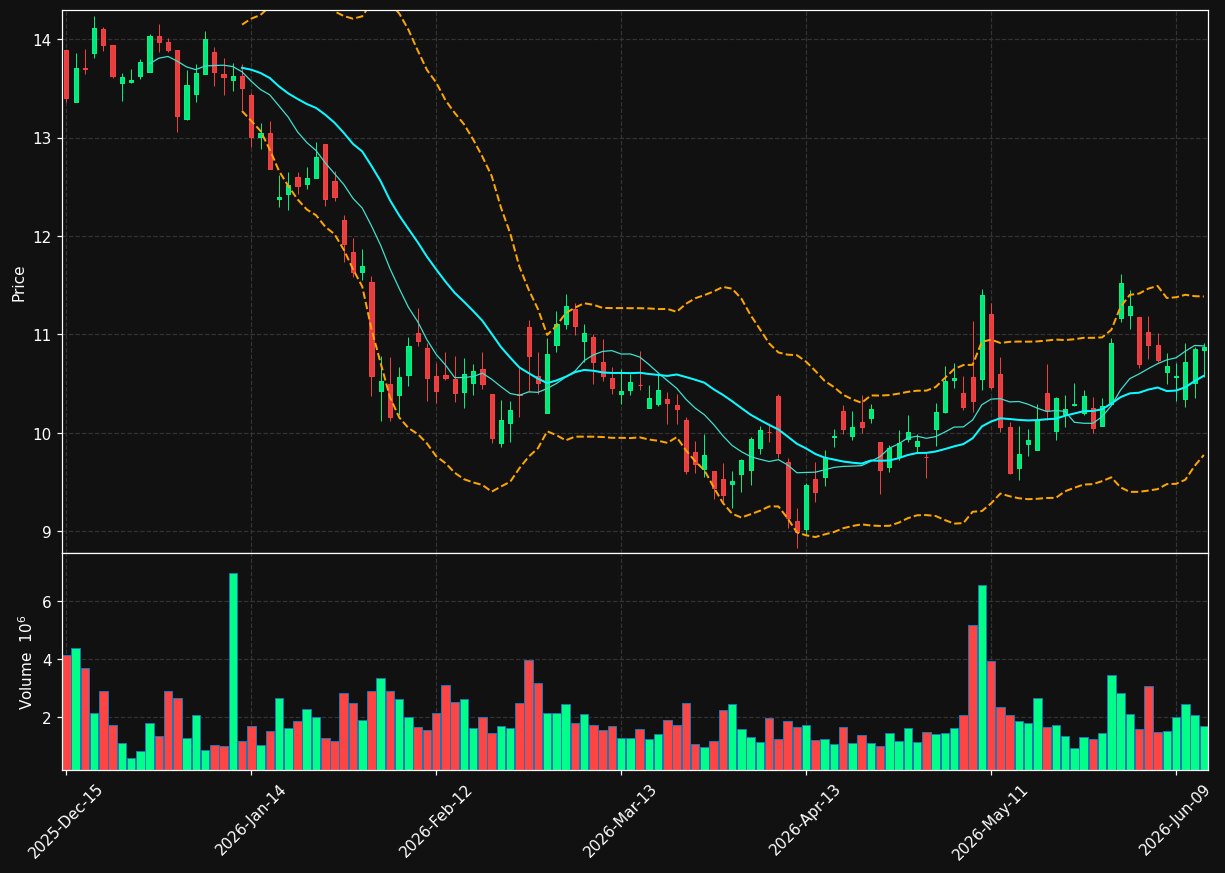1225x873 pixels.
Task: Click the price tick label 14
Action: [x=43, y=40]
